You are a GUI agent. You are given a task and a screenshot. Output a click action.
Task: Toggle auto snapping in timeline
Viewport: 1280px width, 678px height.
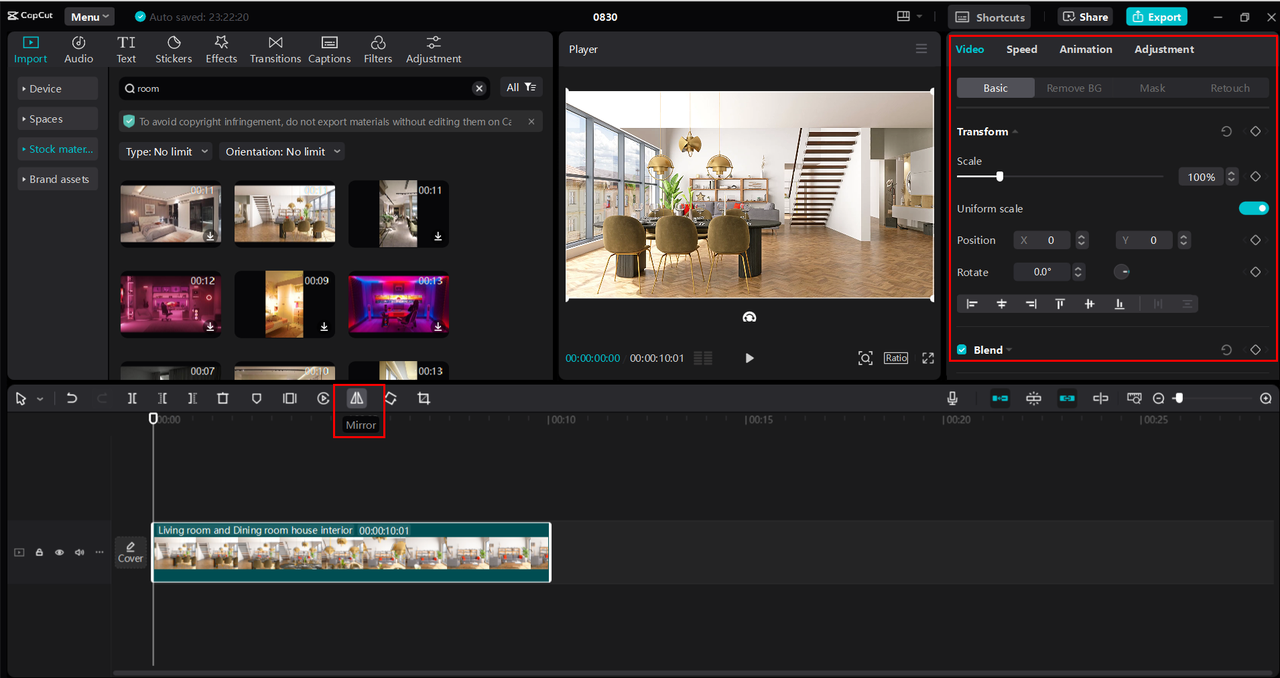tap(1034, 398)
